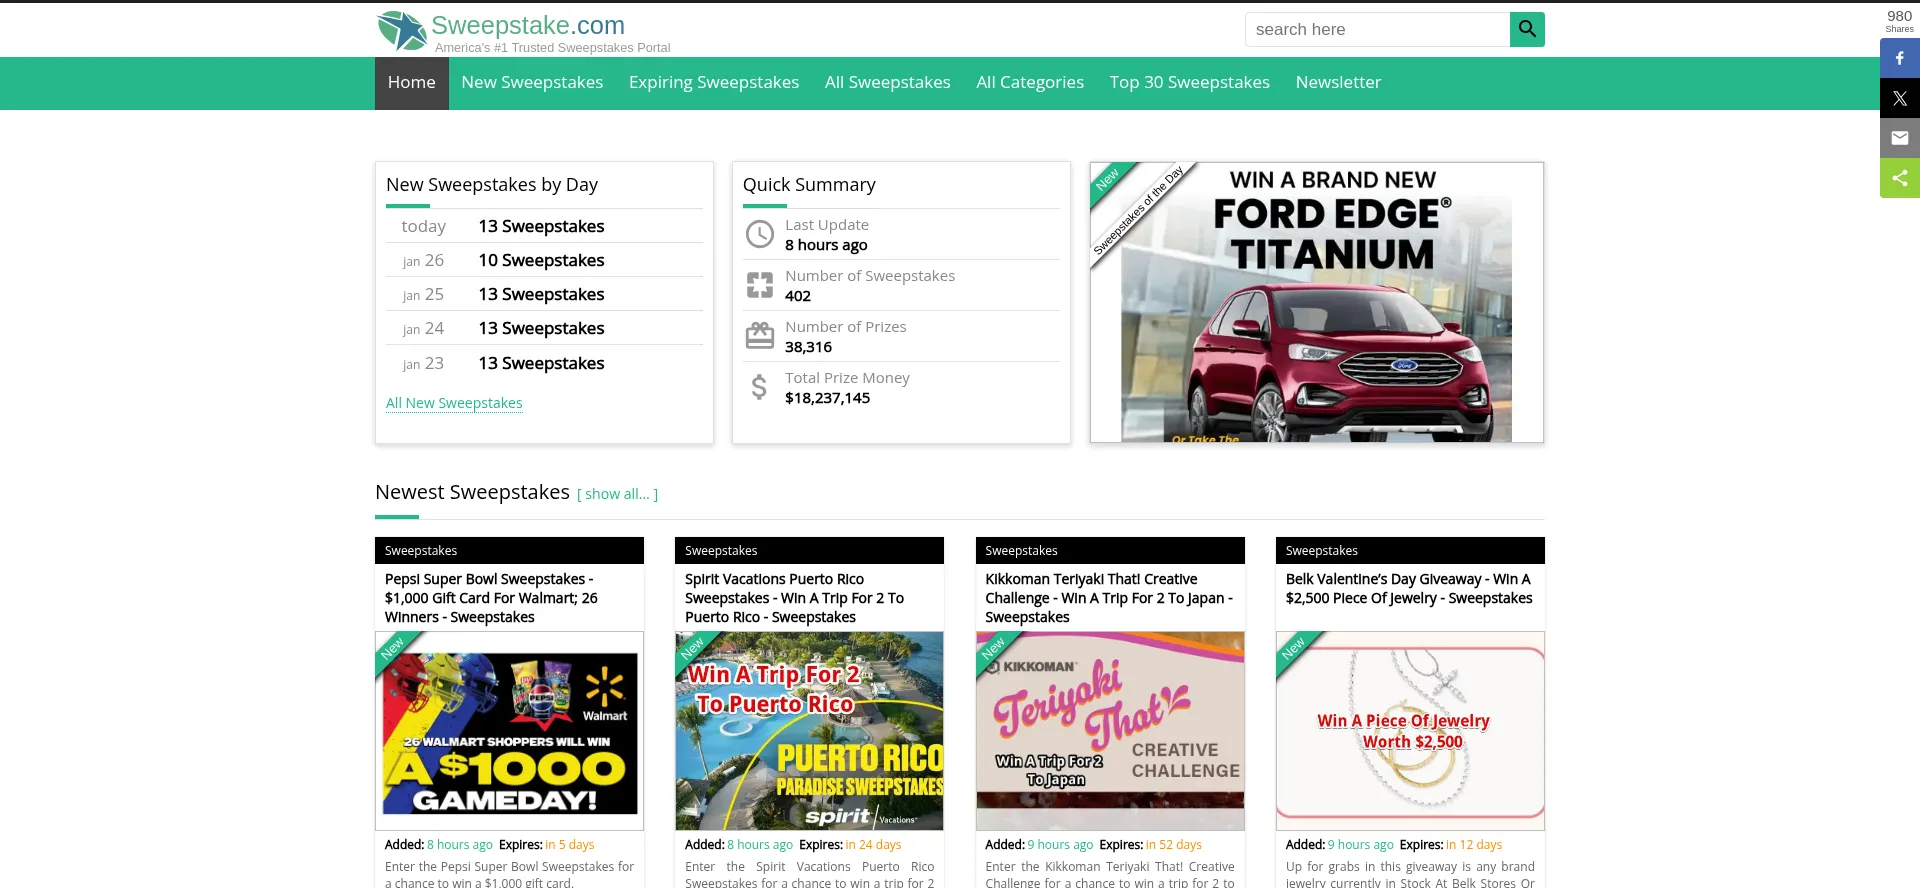
Task: Select Jan 24 '13 Sweepstakes' row
Action: 544,328
